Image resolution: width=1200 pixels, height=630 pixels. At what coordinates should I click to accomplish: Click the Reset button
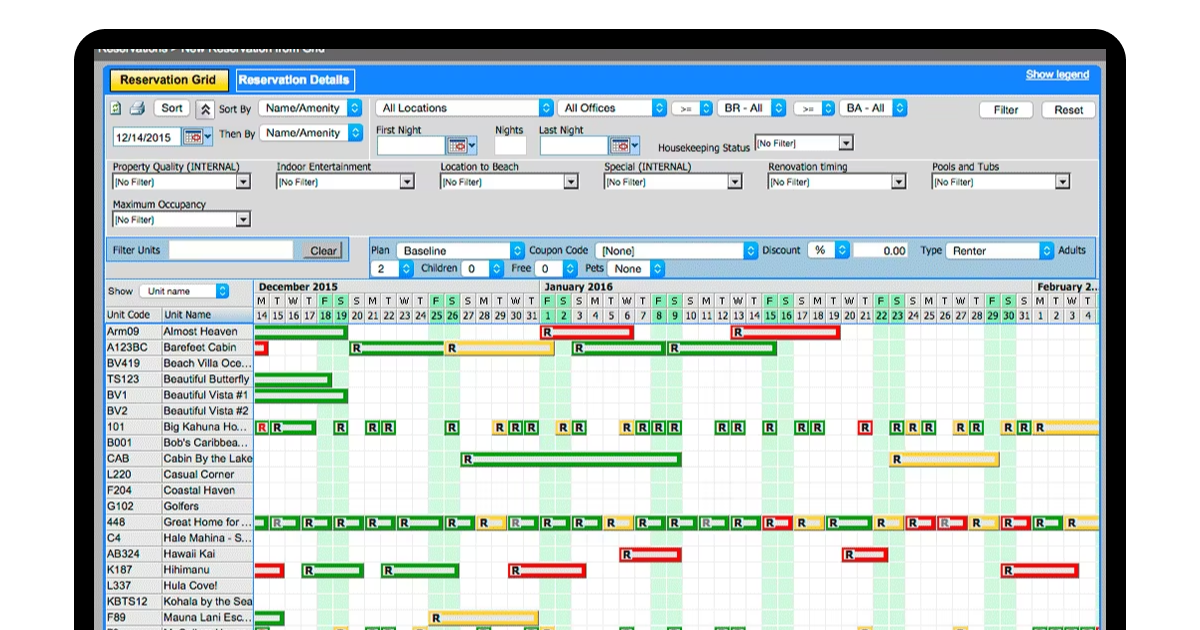1068,110
